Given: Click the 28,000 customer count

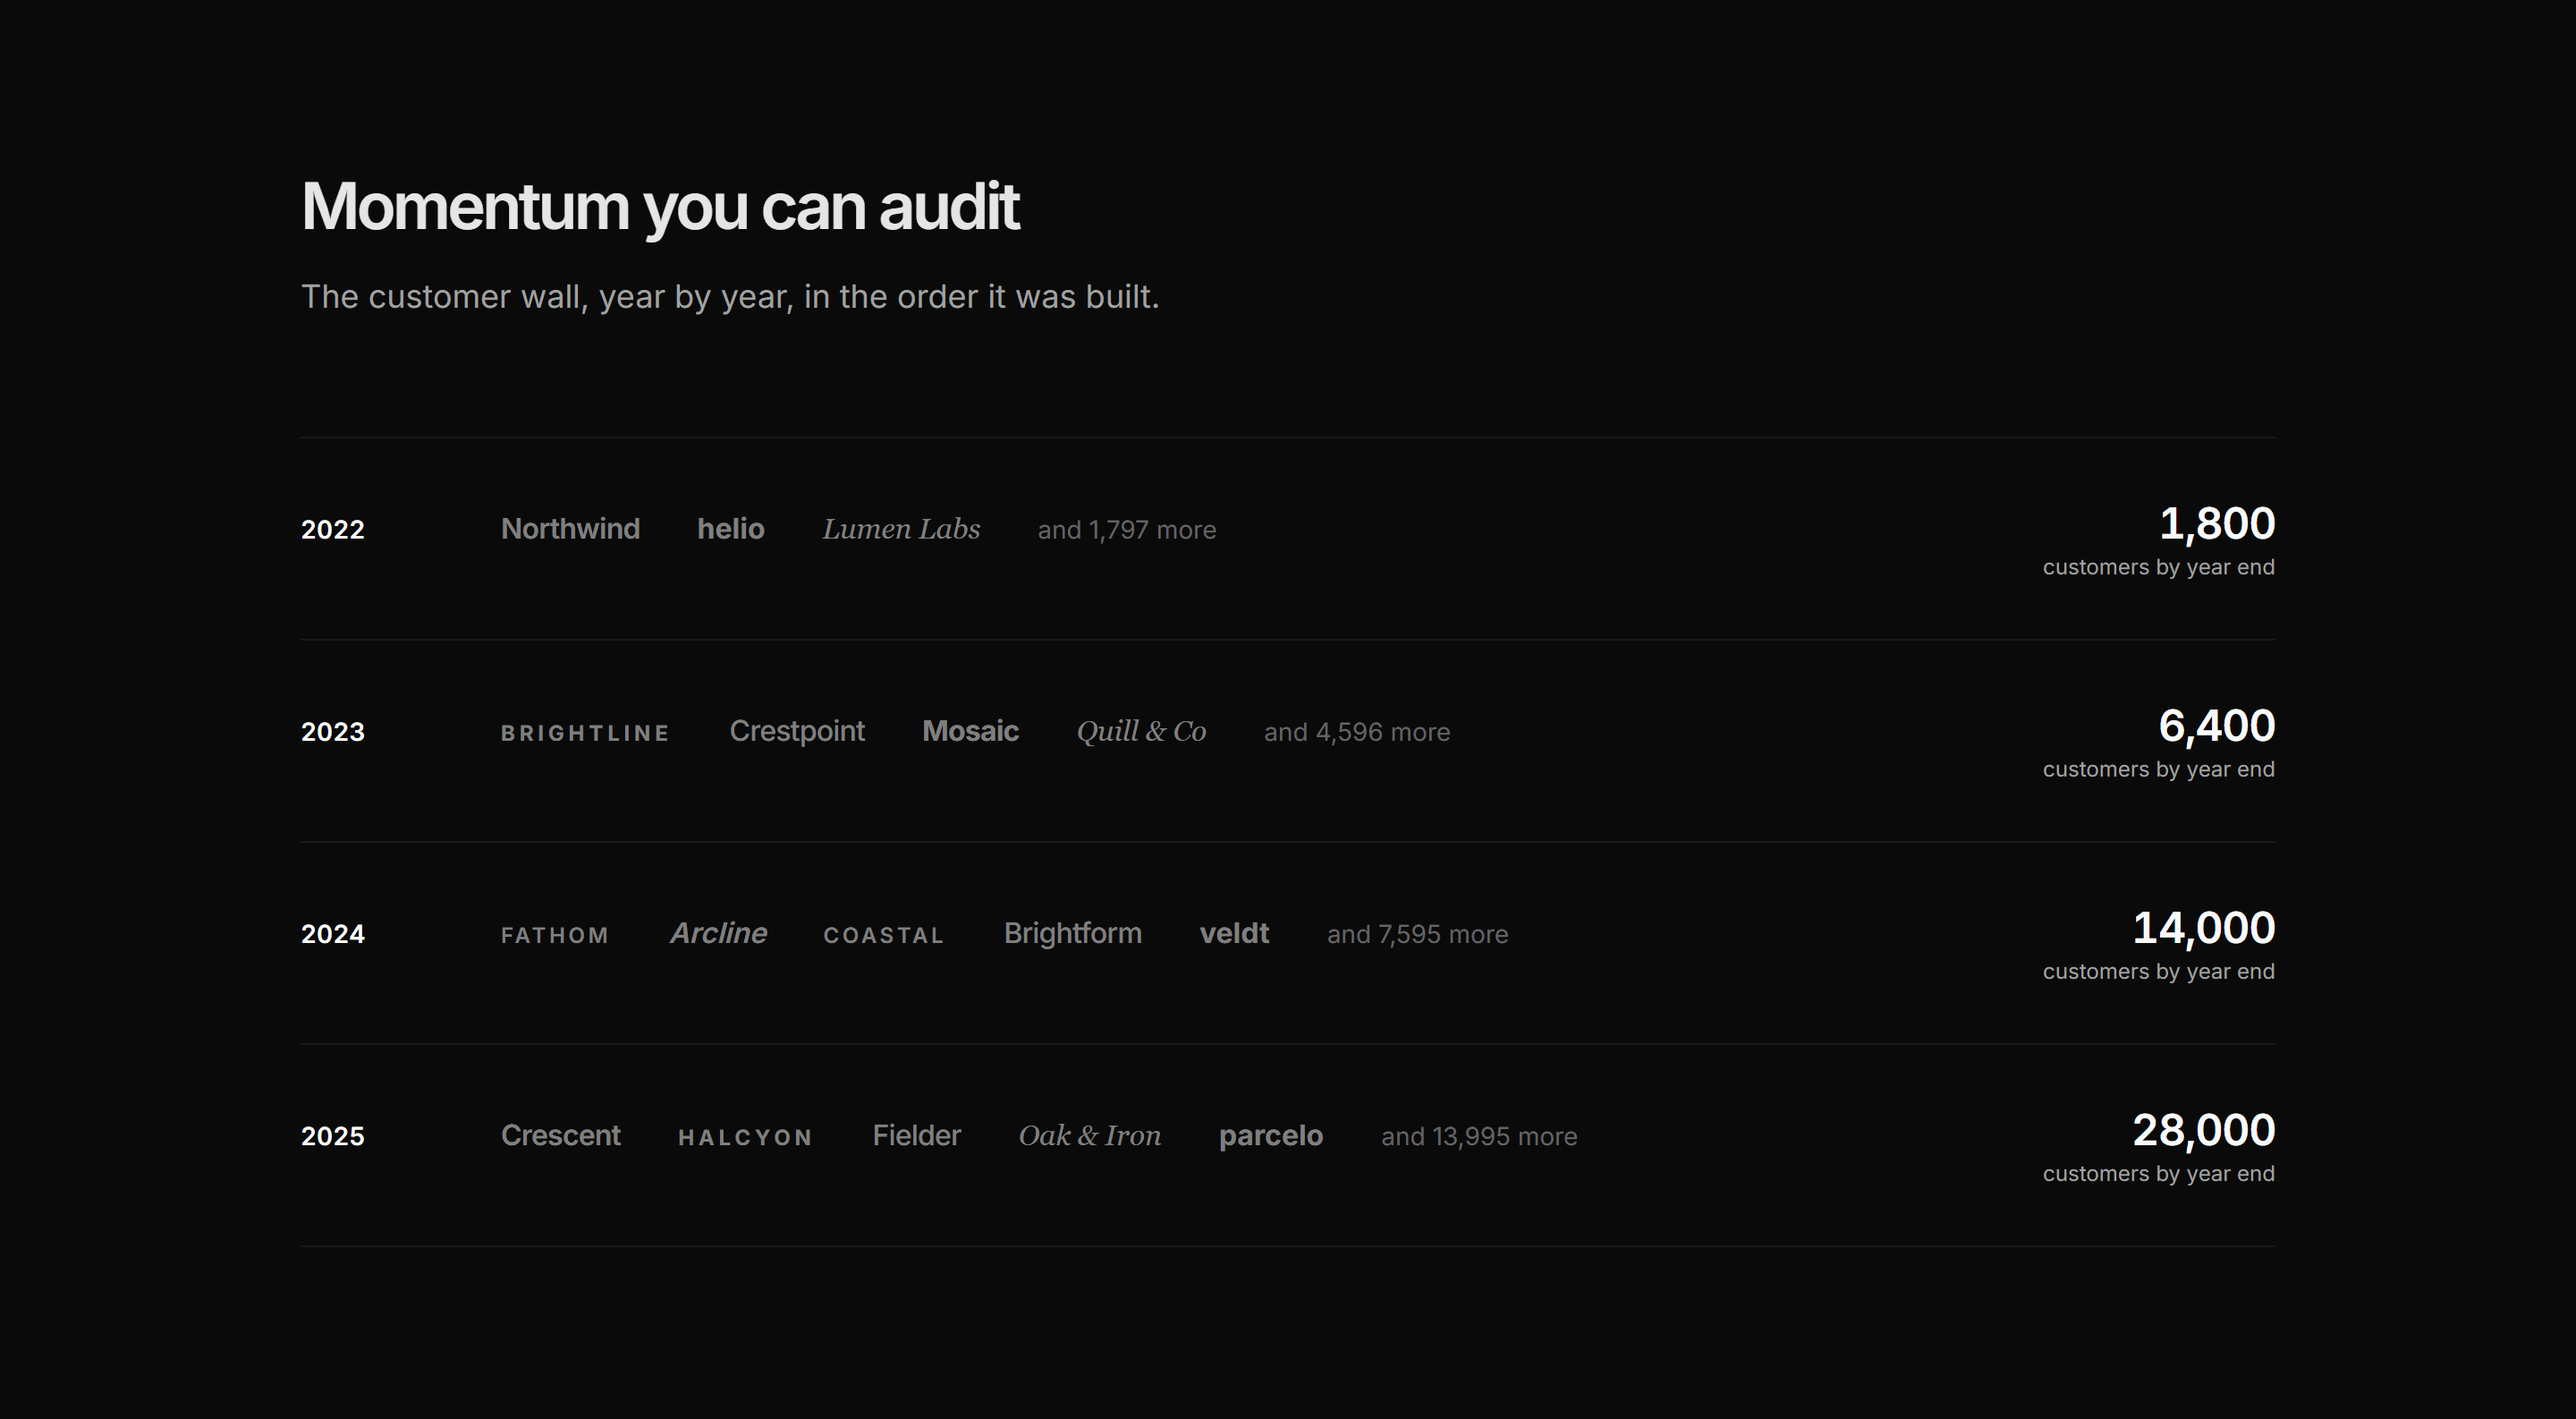Looking at the screenshot, I should [x=2204, y=1130].
